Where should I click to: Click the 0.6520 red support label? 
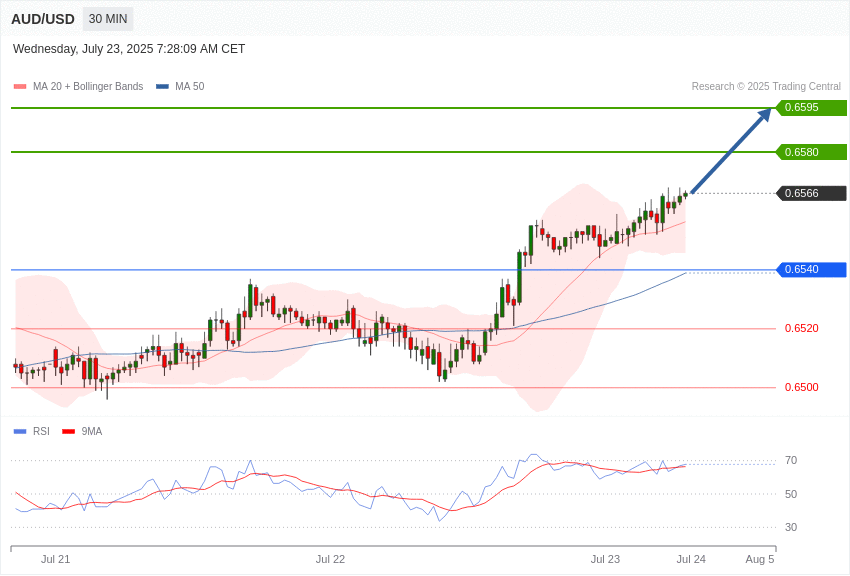802,328
